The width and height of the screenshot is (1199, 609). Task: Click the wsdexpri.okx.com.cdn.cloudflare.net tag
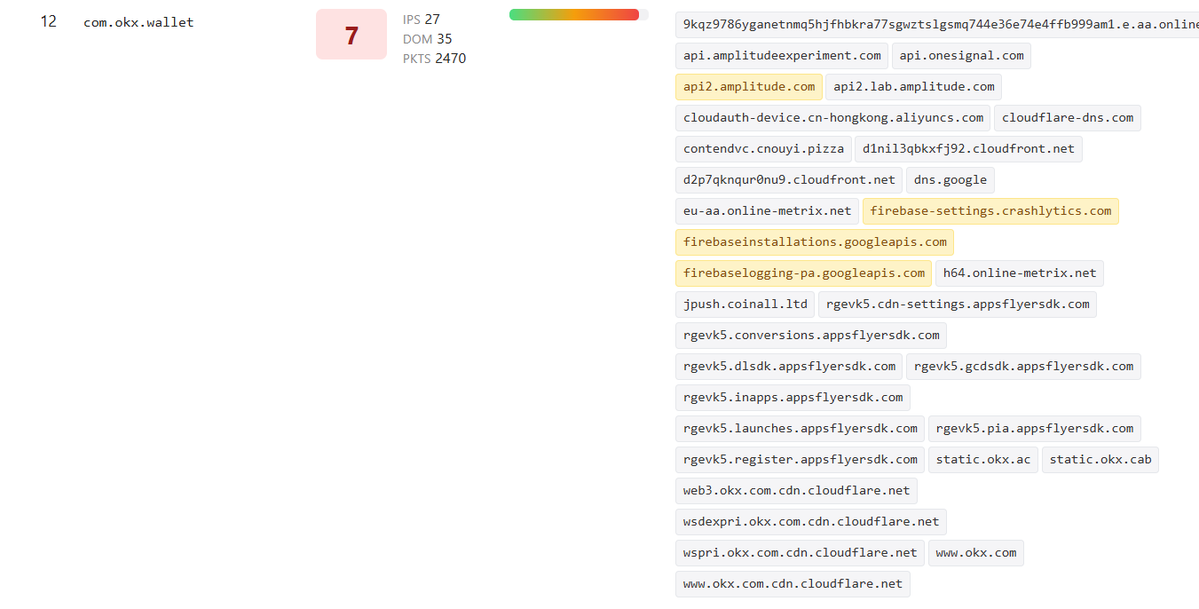(811, 522)
